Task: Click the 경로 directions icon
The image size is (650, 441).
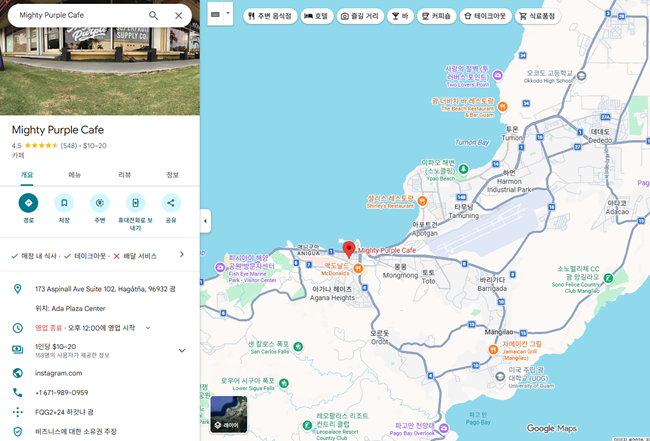Action: (28, 203)
